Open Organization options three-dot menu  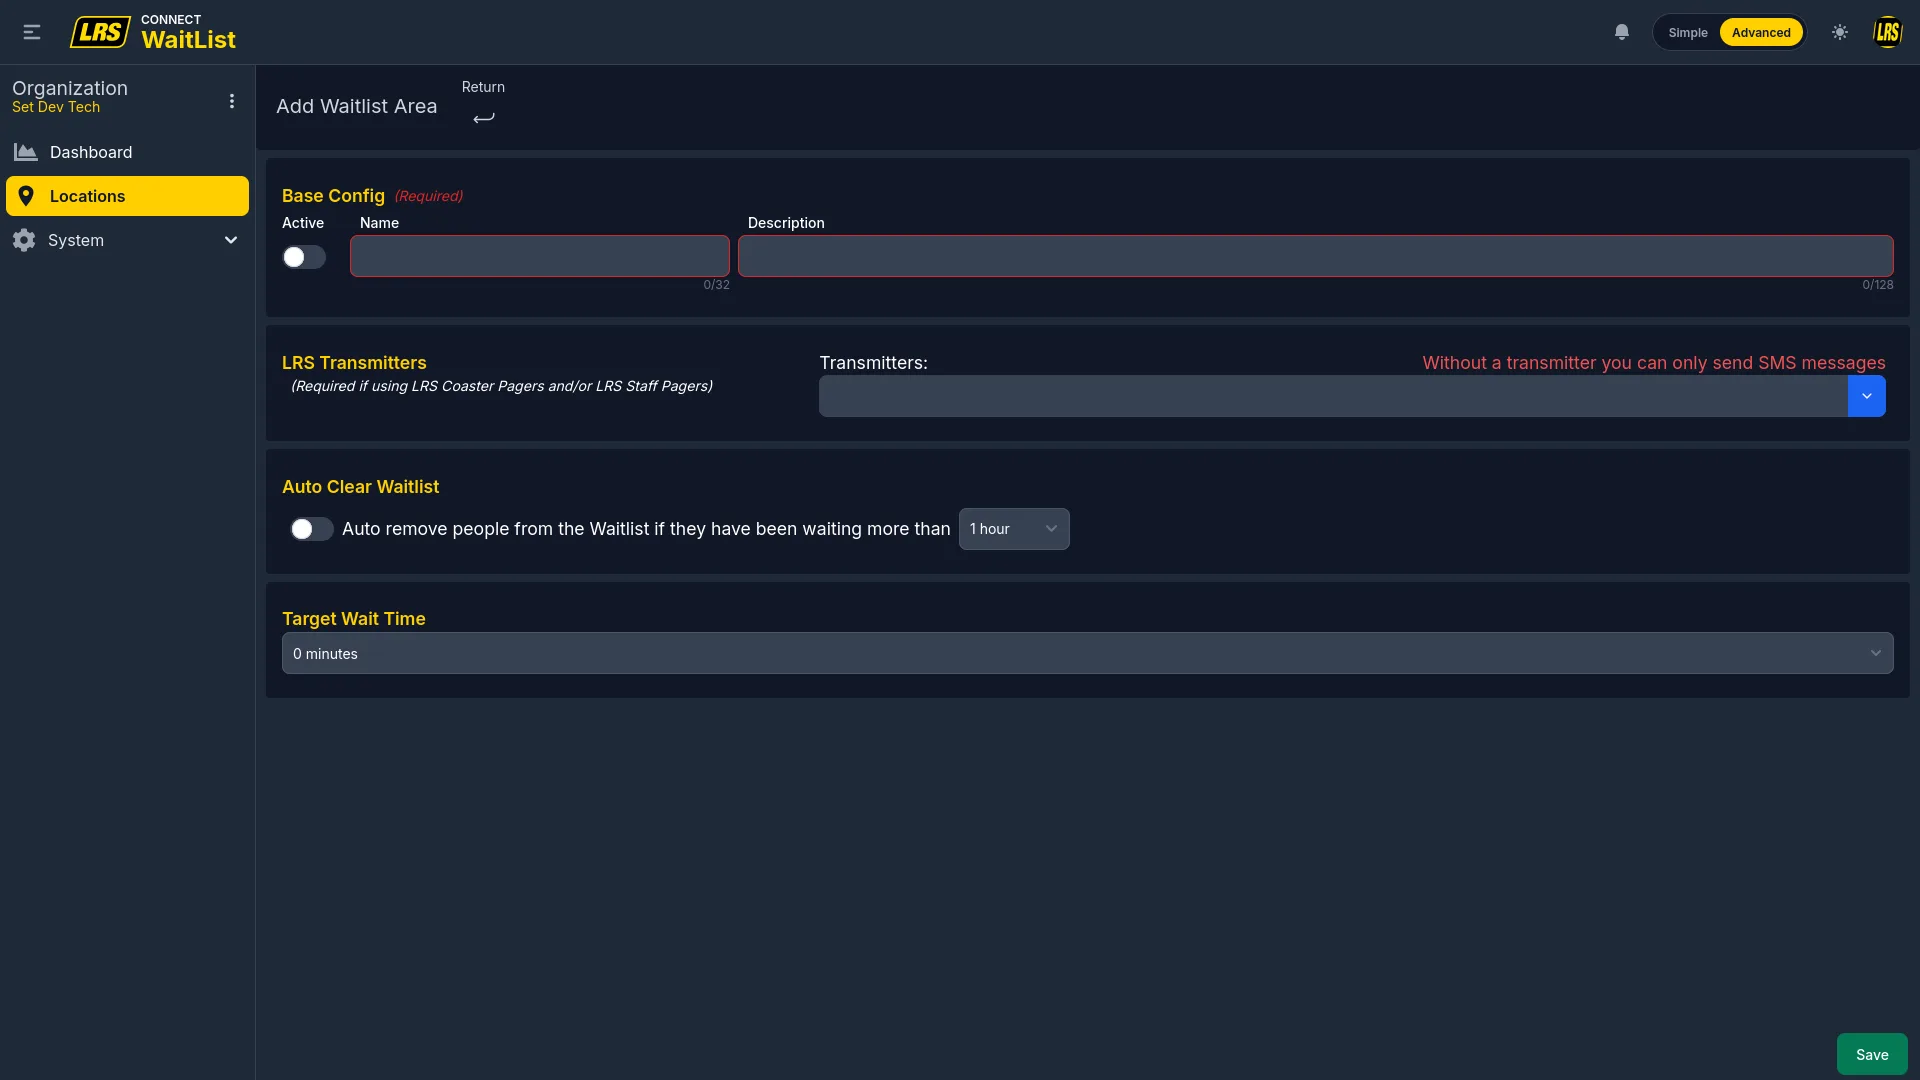(x=232, y=101)
